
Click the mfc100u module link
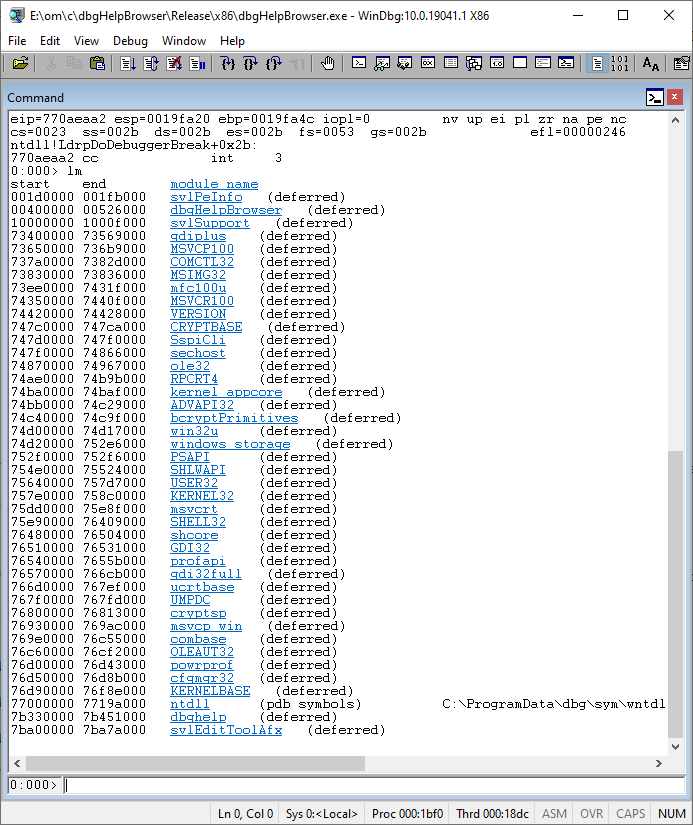point(198,288)
